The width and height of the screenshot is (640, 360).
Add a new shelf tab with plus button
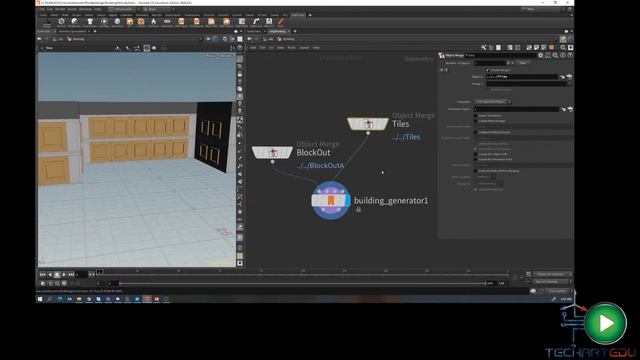[x=310, y=15]
